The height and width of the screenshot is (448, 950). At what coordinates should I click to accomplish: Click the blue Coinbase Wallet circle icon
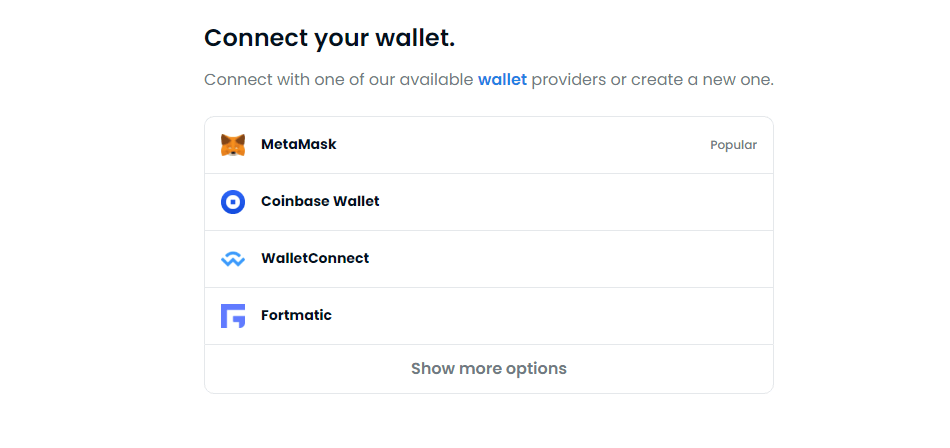[x=232, y=202]
